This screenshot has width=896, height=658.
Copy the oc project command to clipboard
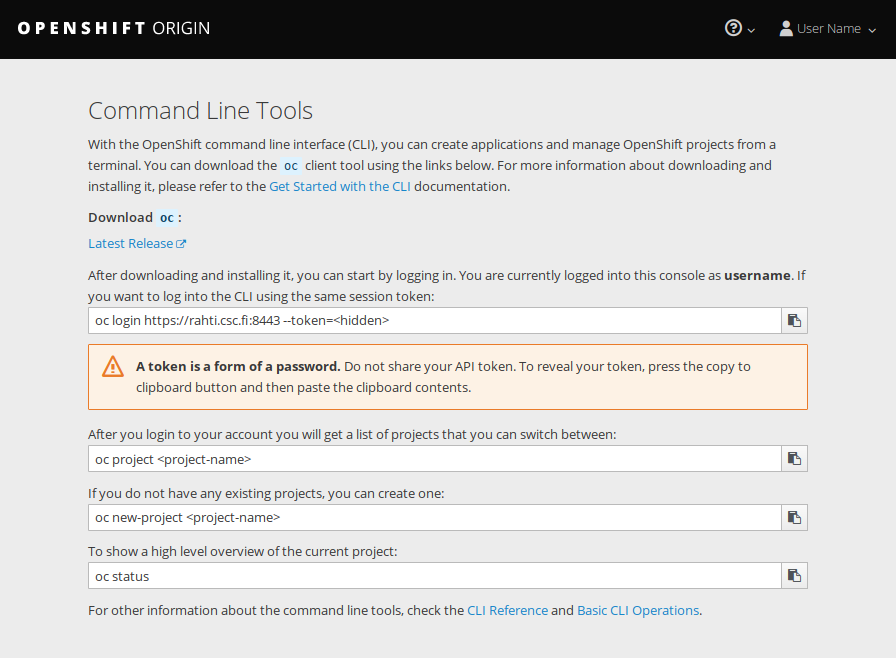pyautogui.click(x=794, y=459)
